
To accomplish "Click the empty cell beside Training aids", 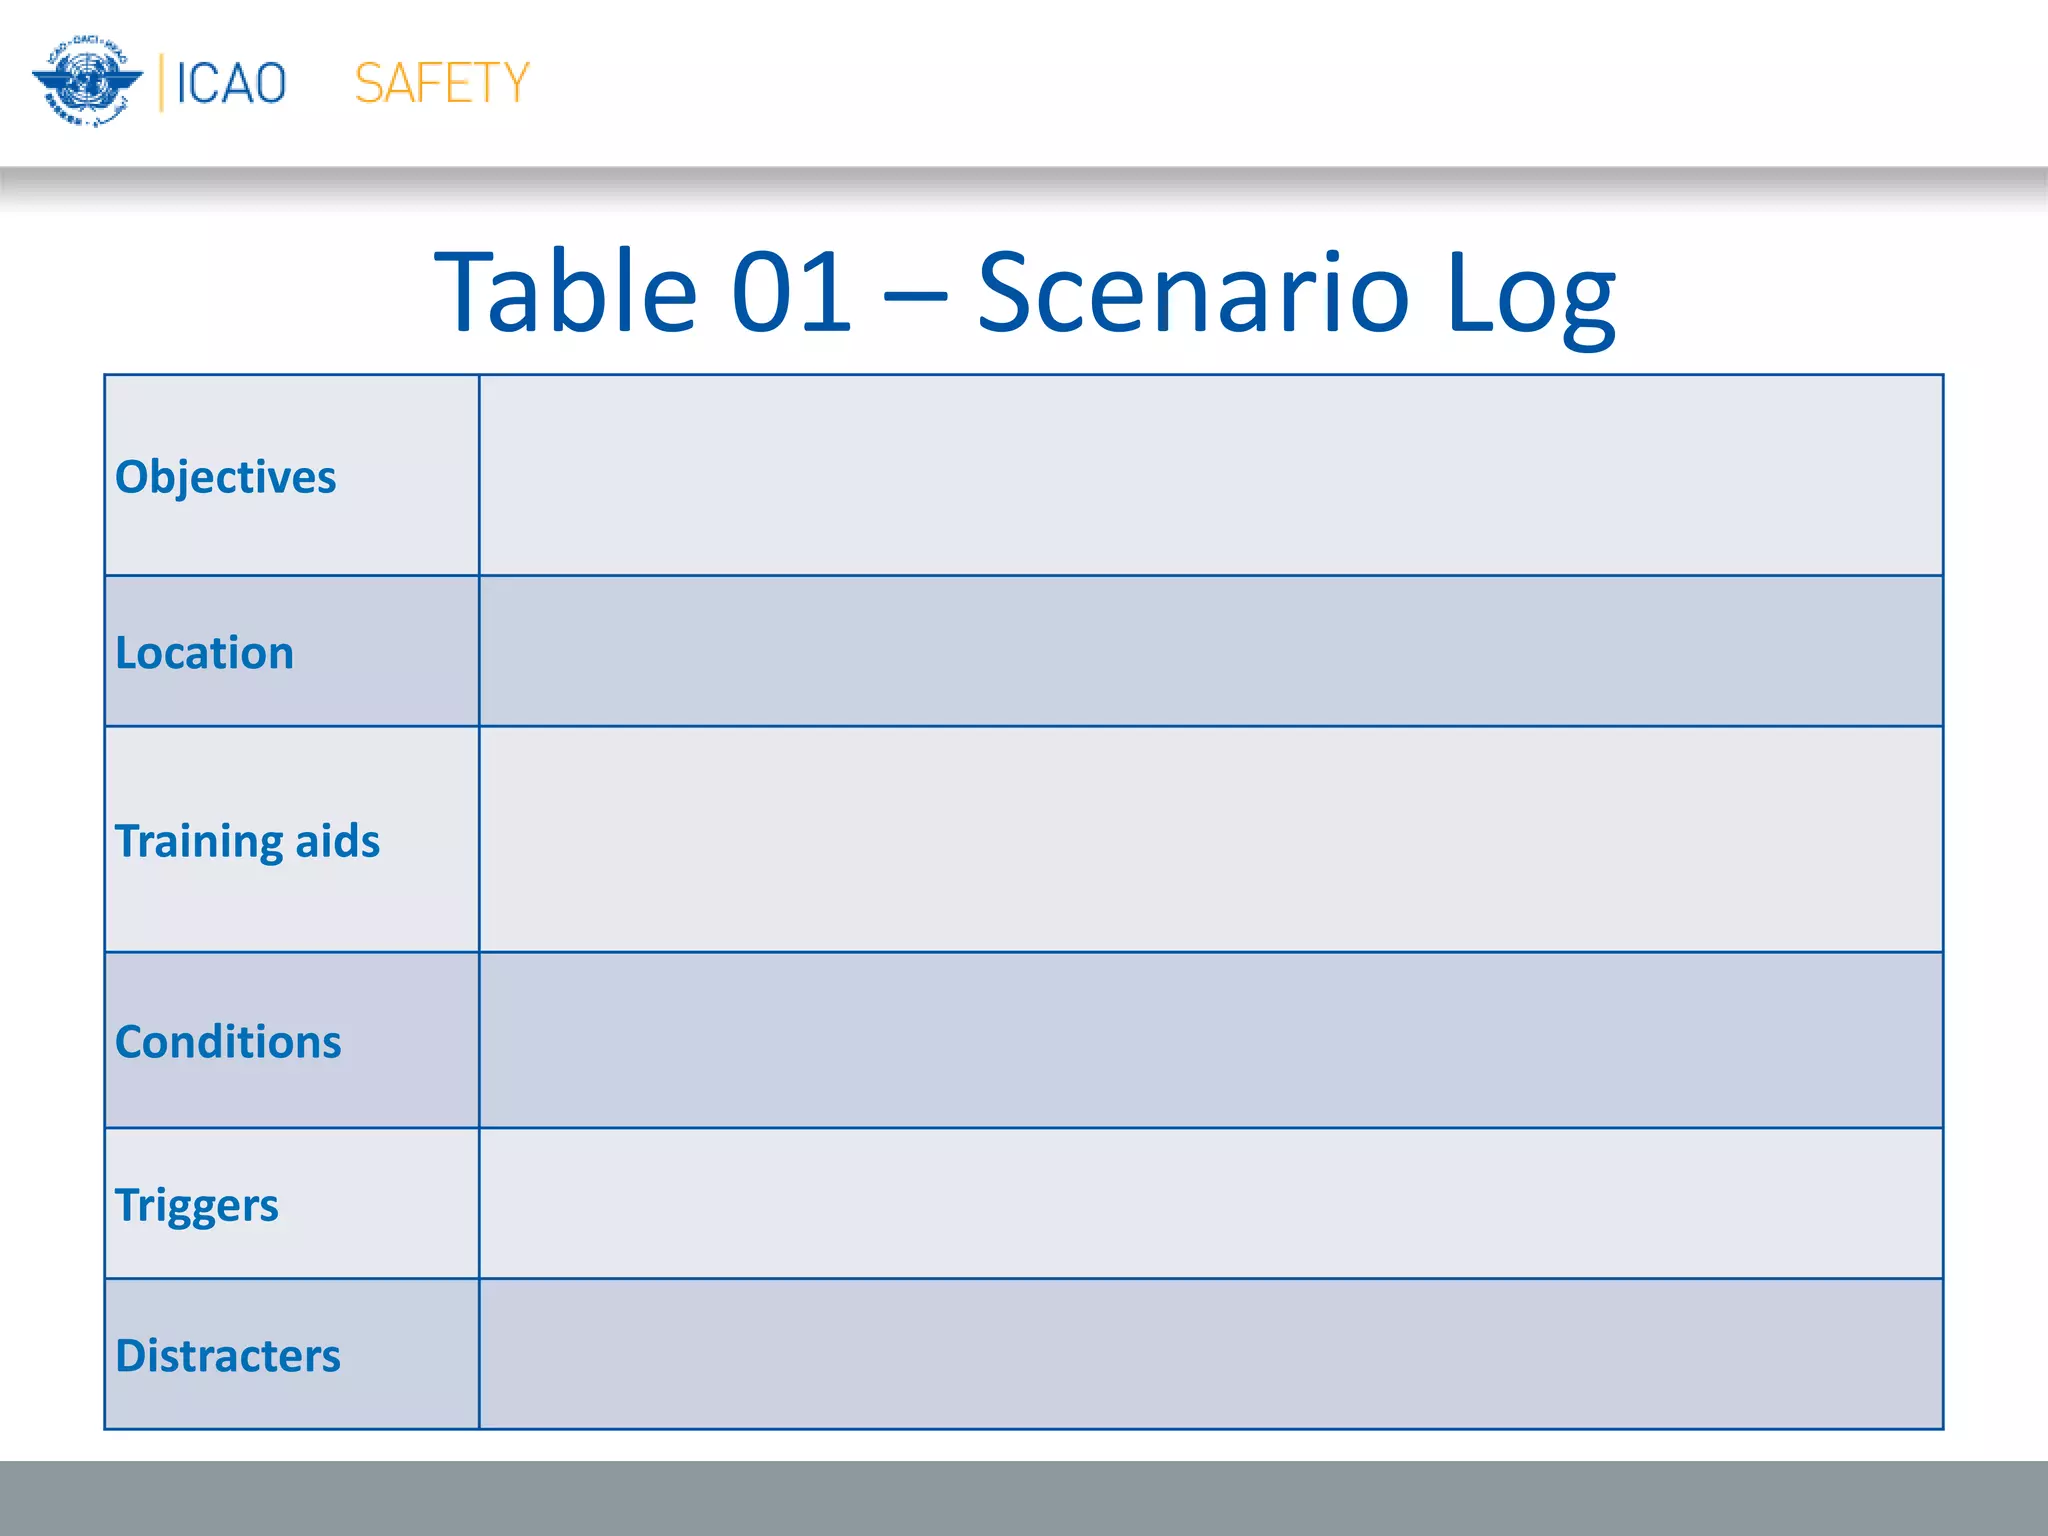I will [x=1211, y=840].
